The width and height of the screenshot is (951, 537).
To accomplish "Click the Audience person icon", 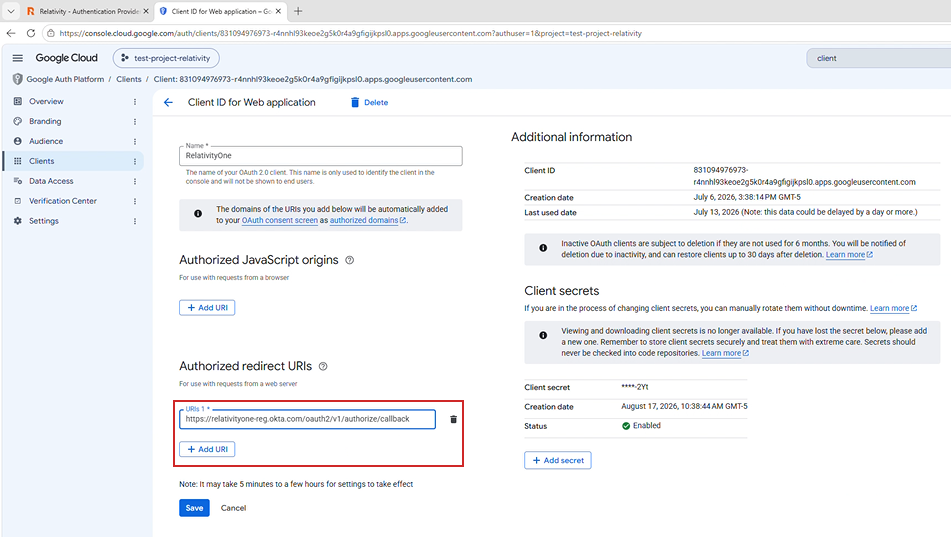I will (x=18, y=141).
